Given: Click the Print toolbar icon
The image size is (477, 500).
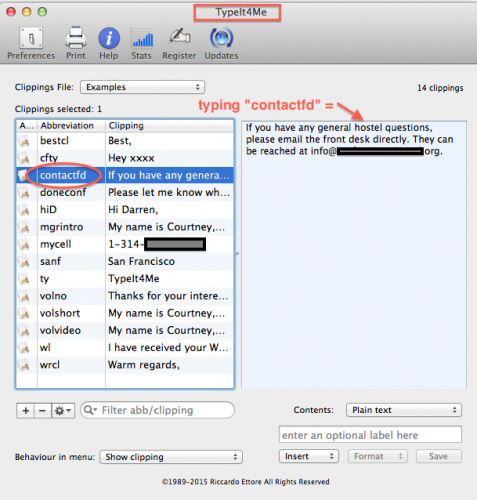Looking at the screenshot, I should [76, 44].
